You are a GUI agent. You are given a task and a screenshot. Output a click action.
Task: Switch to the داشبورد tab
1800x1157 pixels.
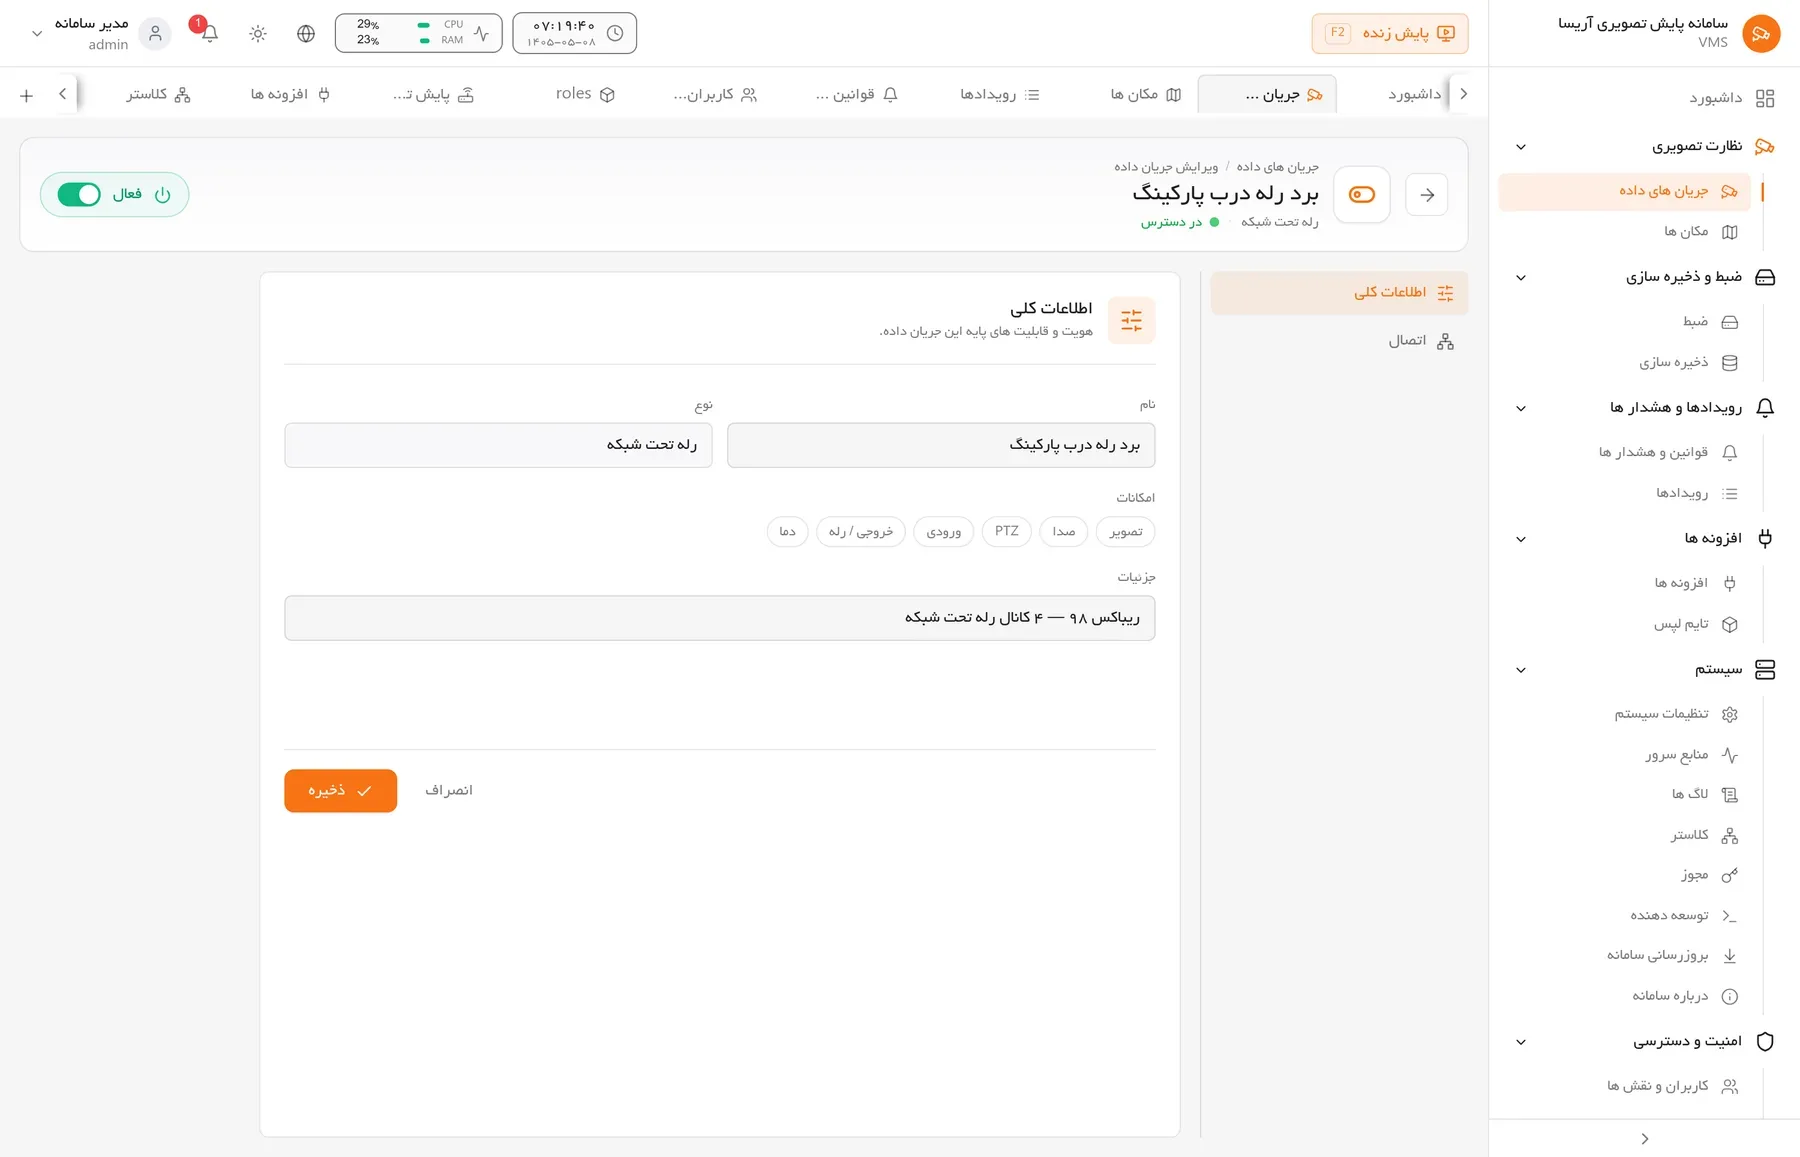point(1415,94)
